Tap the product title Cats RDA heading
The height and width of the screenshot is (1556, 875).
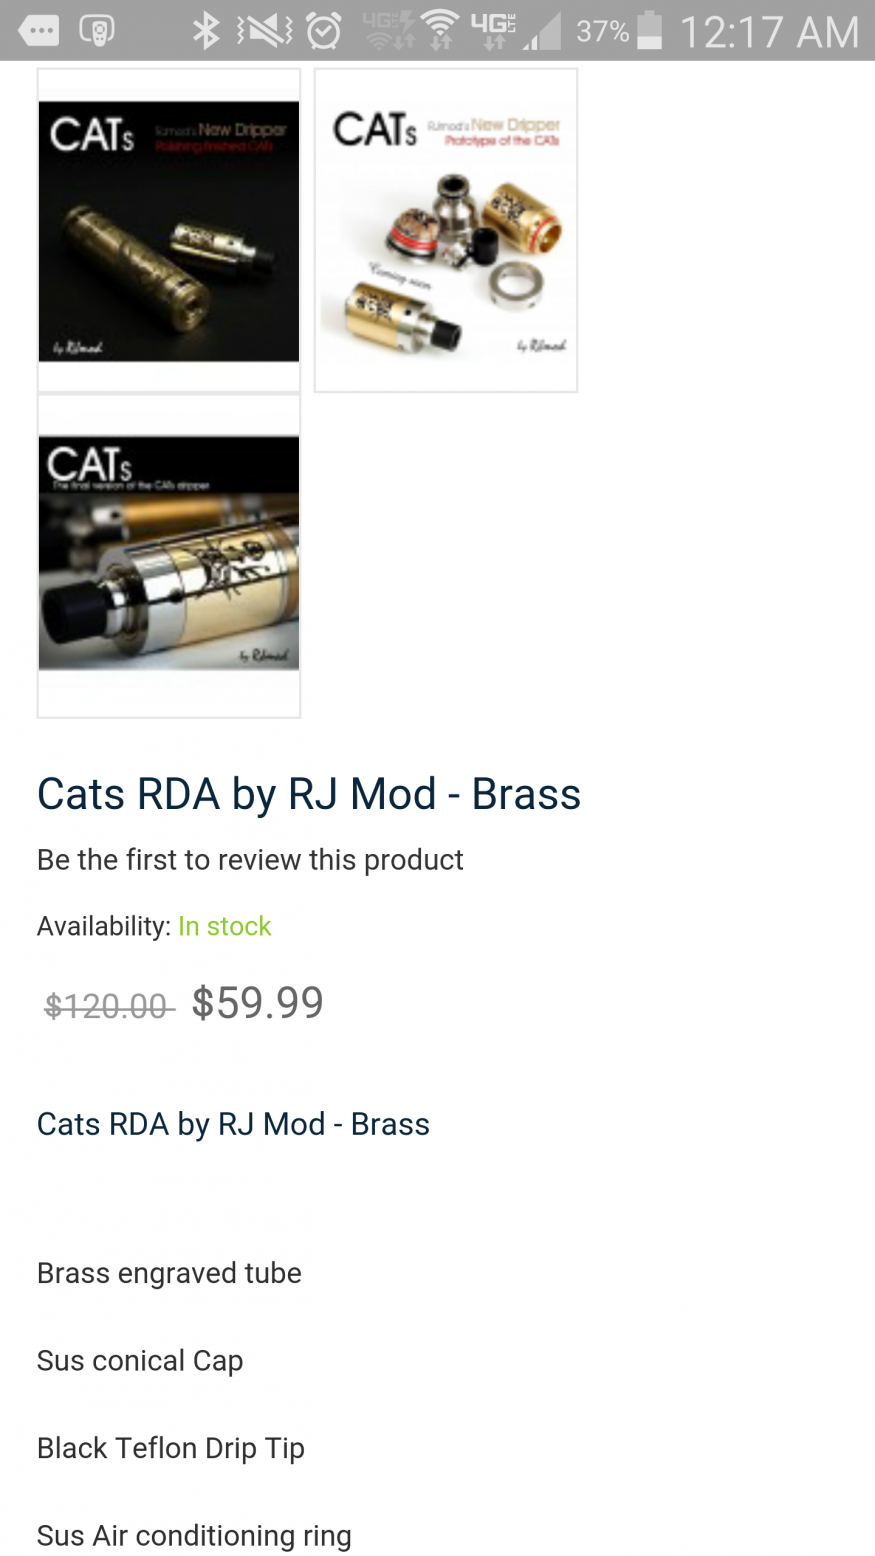point(309,794)
